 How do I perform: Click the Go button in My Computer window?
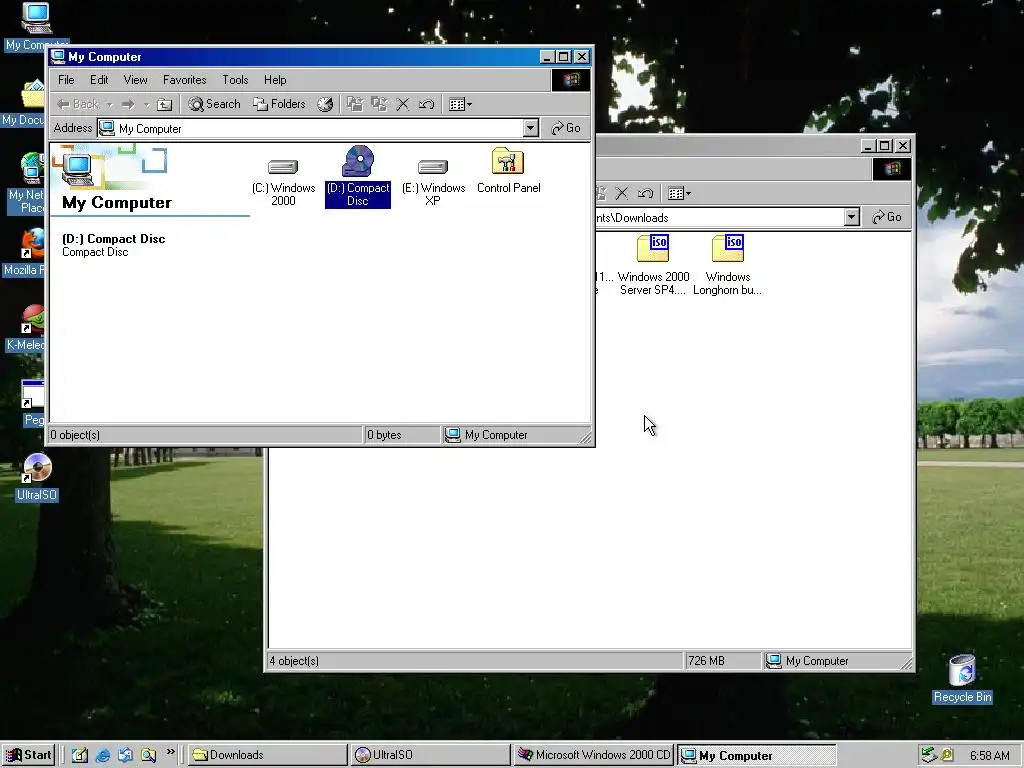566,128
